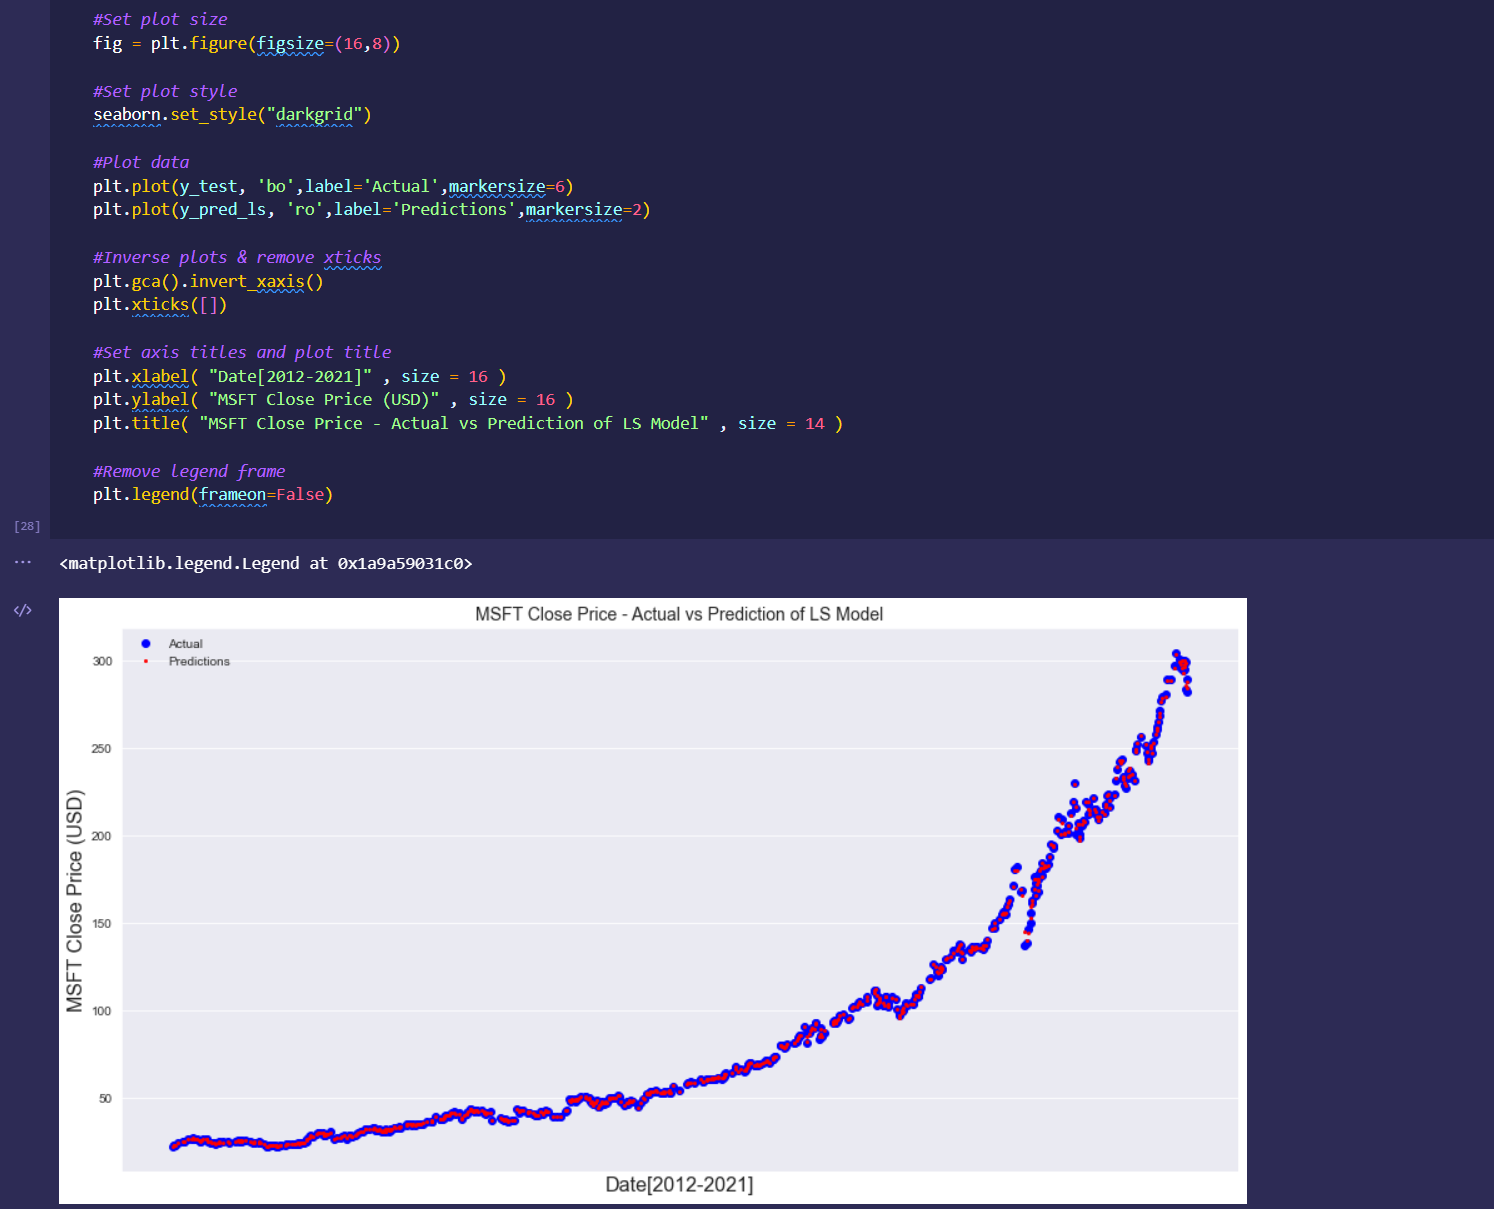The width and height of the screenshot is (1494, 1209).
Task: Click the plt.legend(frameon=False) code line
Action: click(x=213, y=494)
